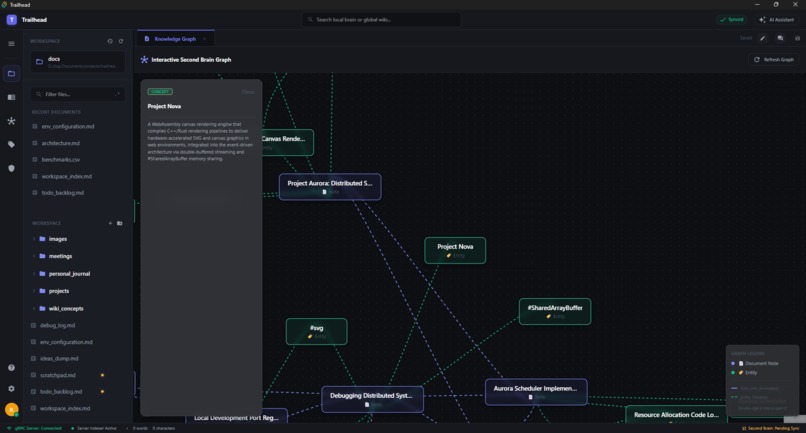Select the #svg graph node
The width and height of the screenshot is (806, 433).
pos(317,332)
